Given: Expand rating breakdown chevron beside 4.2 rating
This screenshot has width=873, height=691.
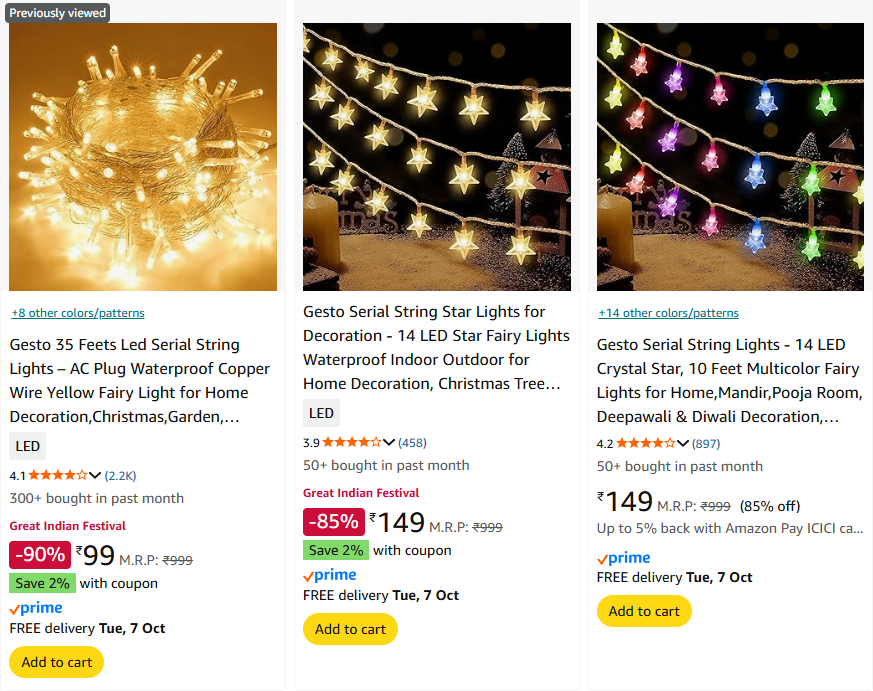Looking at the screenshot, I should click(683, 443).
